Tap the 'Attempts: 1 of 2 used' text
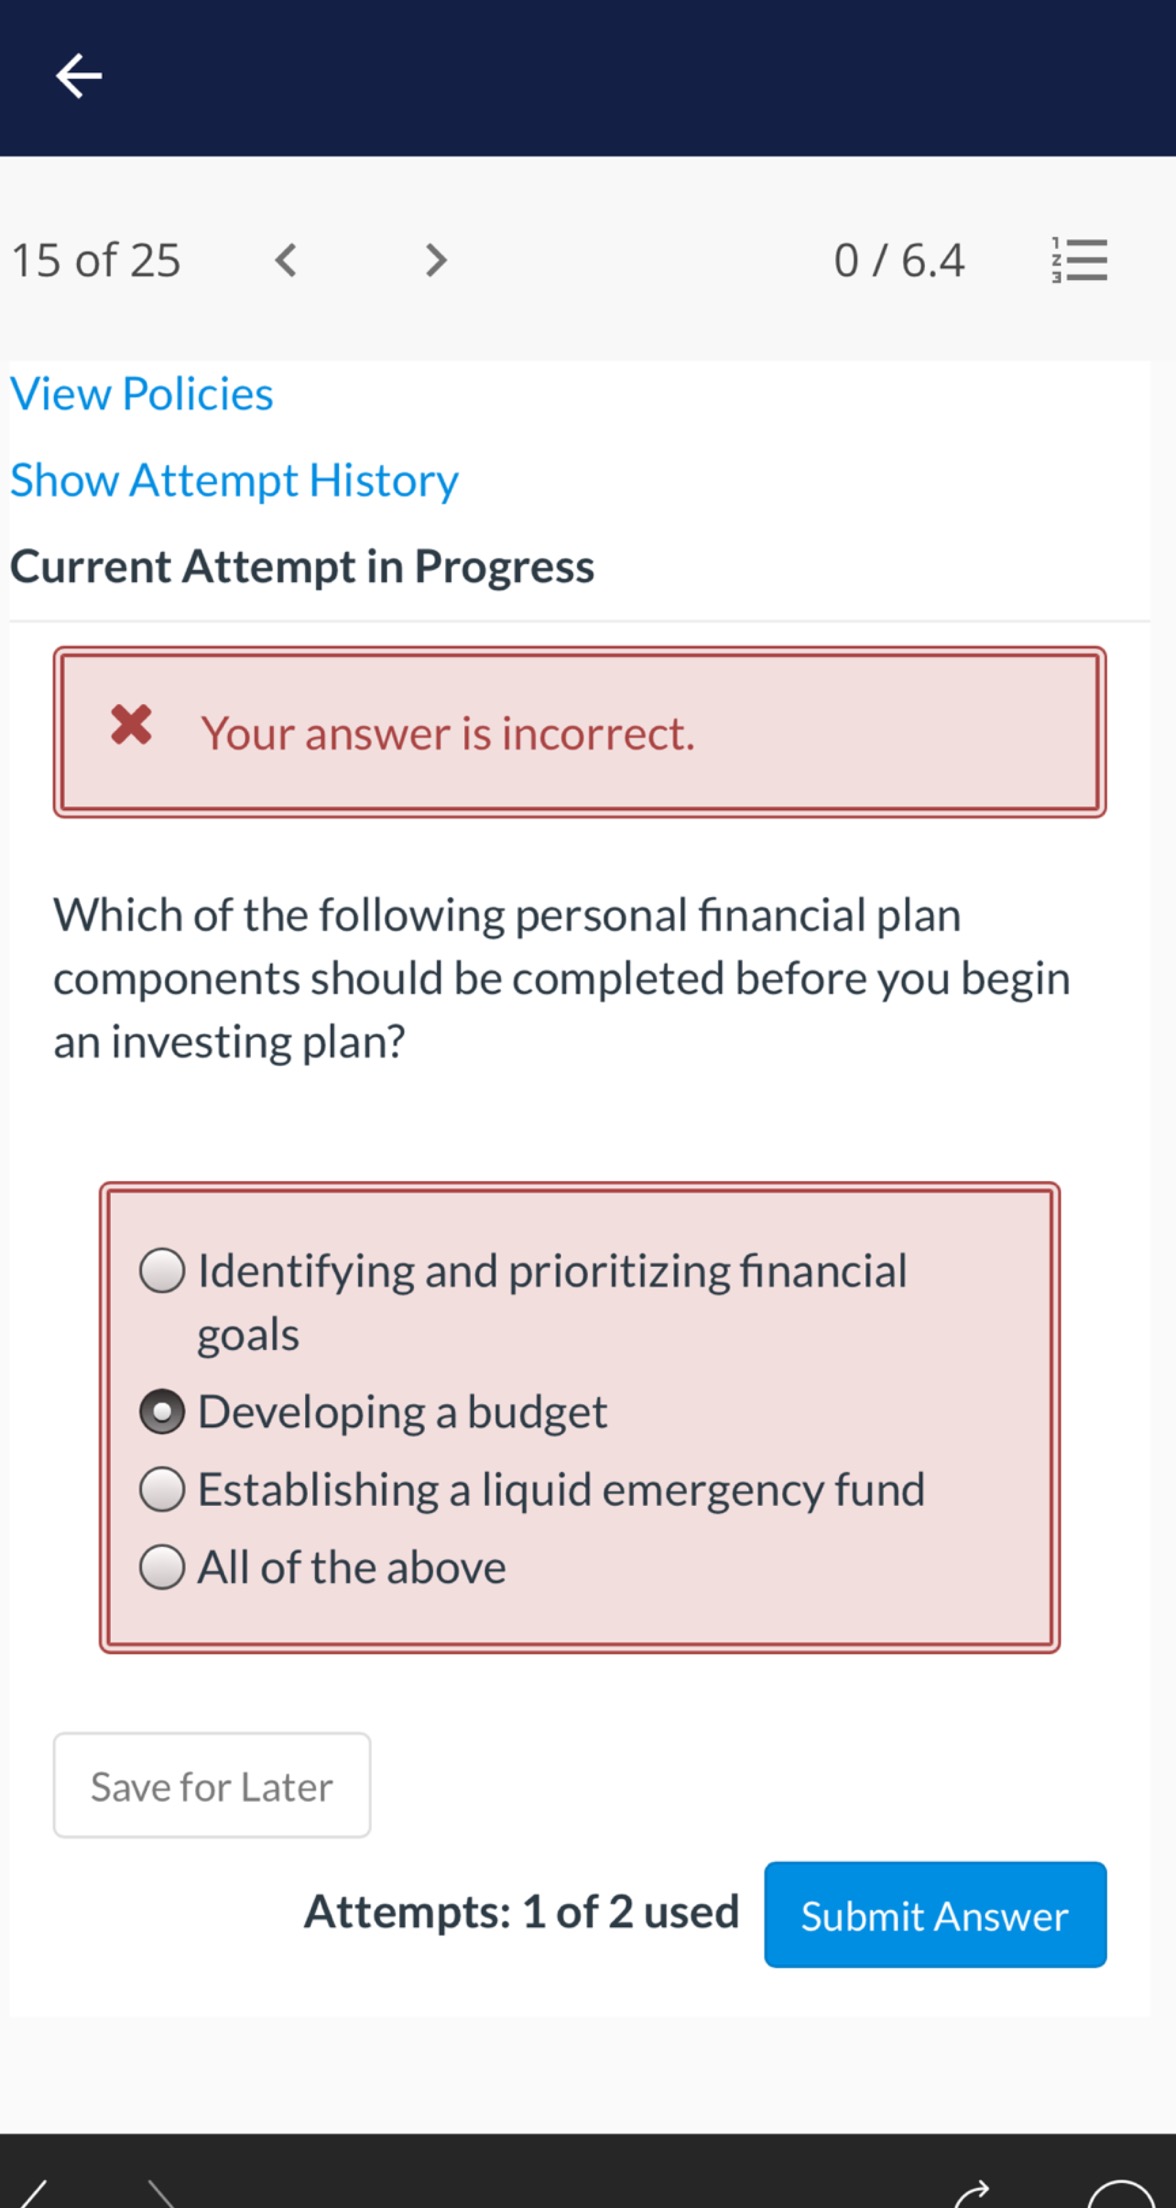Viewport: 1176px width, 2208px height. (x=521, y=1911)
